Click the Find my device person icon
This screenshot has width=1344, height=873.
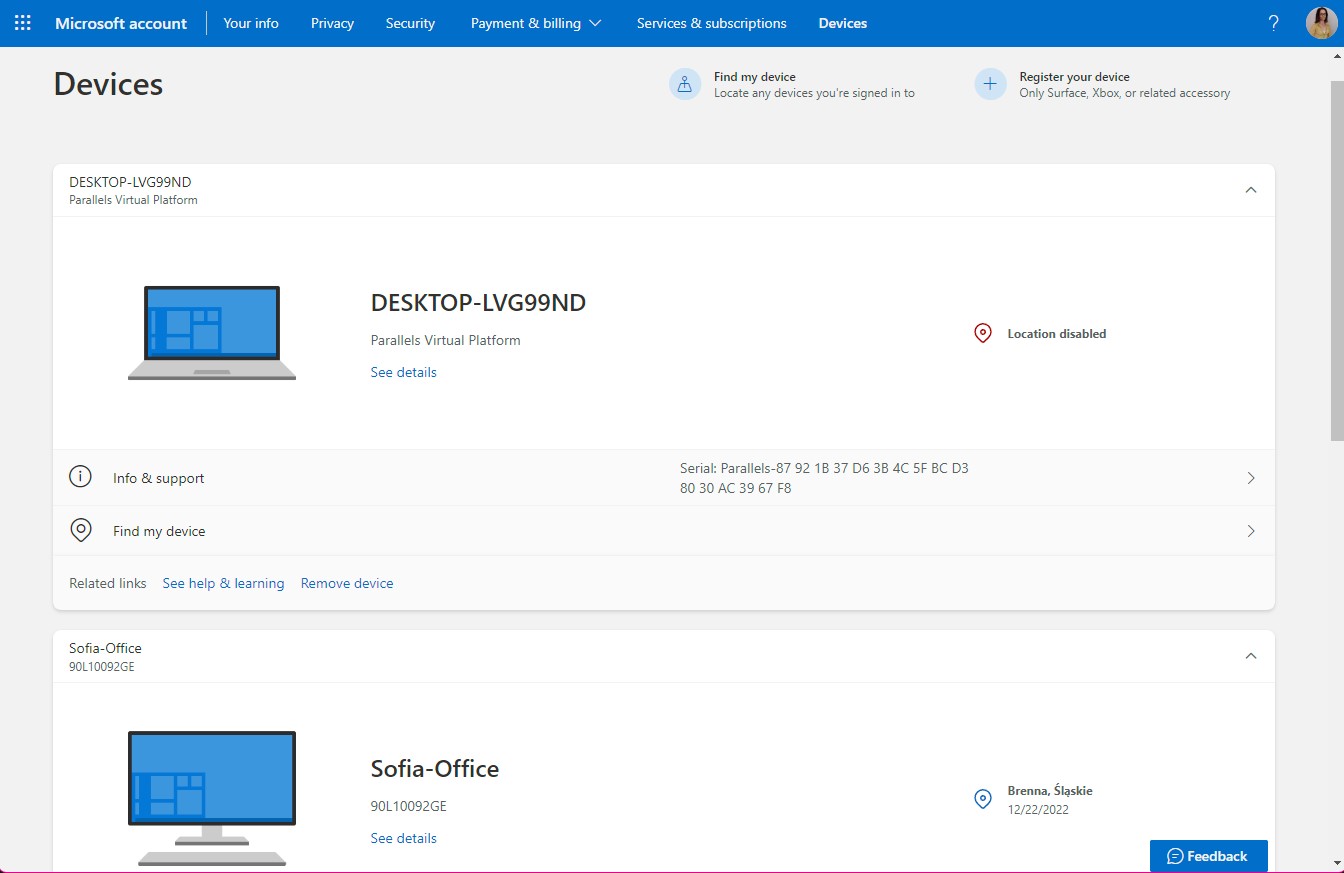pos(684,85)
